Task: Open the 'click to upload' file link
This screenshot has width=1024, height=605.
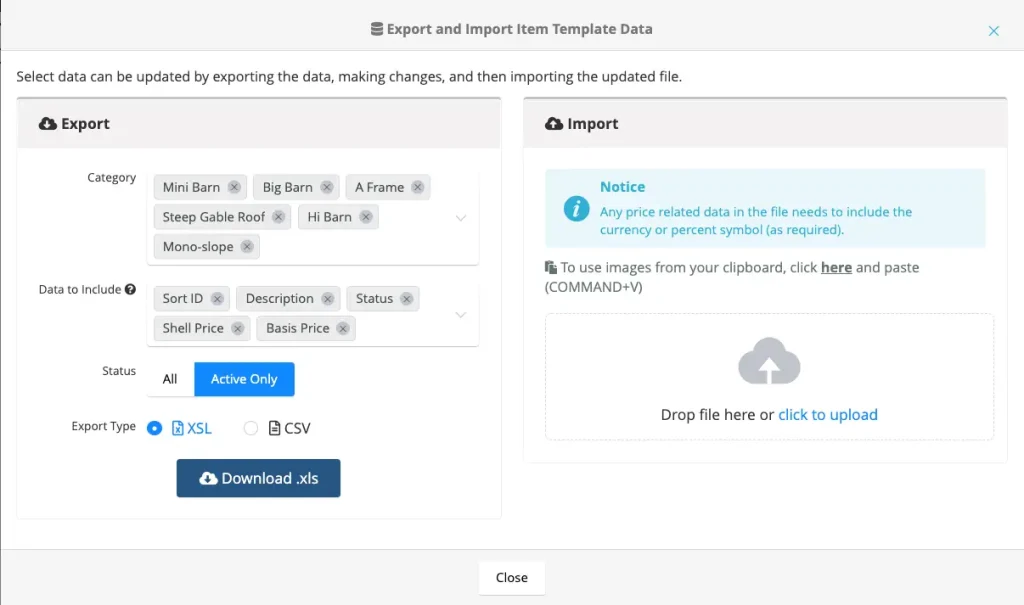Action: pyautogui.click(x=828, y=415)
